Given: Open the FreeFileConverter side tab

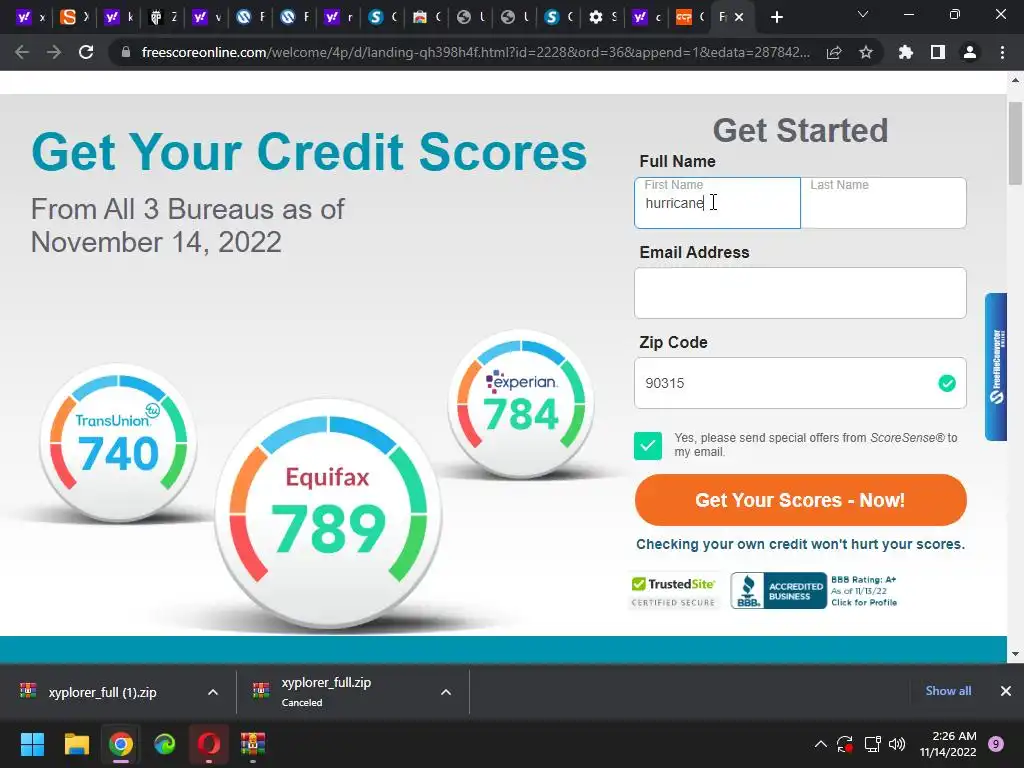Looking at the screenshot, I should [996, 367].
